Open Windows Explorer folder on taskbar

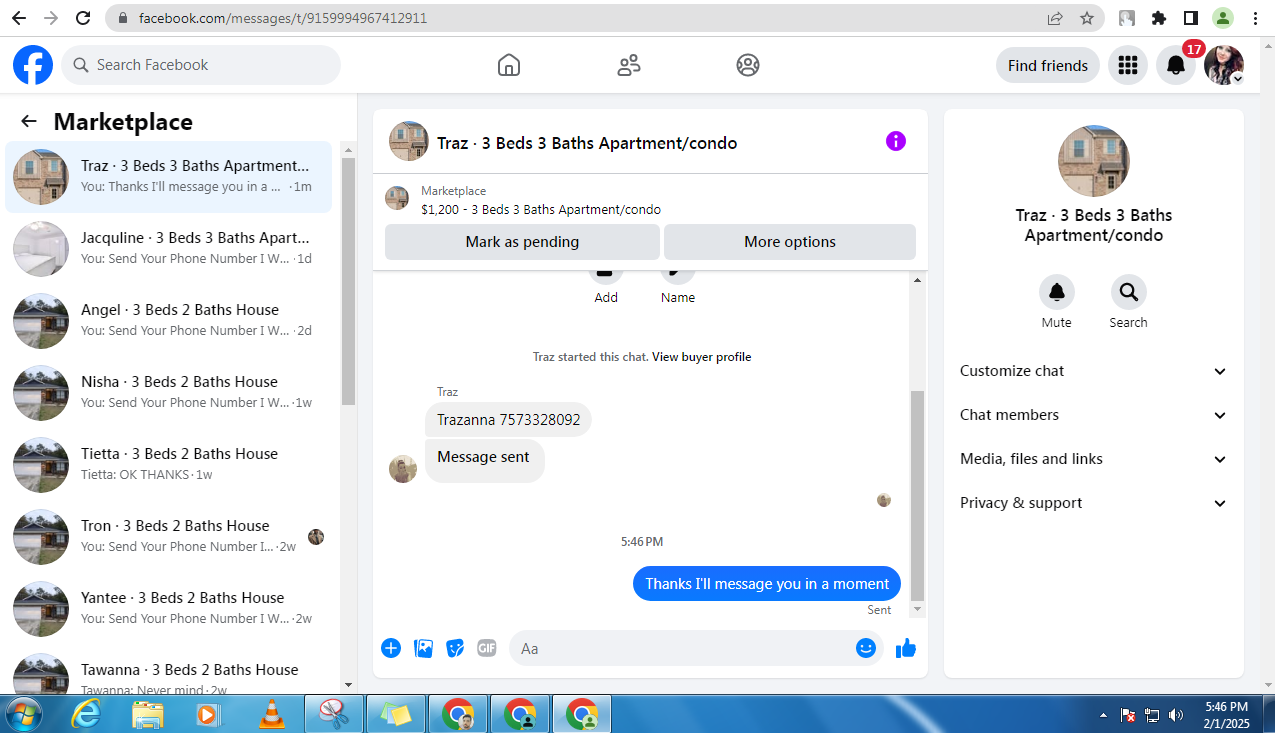point(148,715)
